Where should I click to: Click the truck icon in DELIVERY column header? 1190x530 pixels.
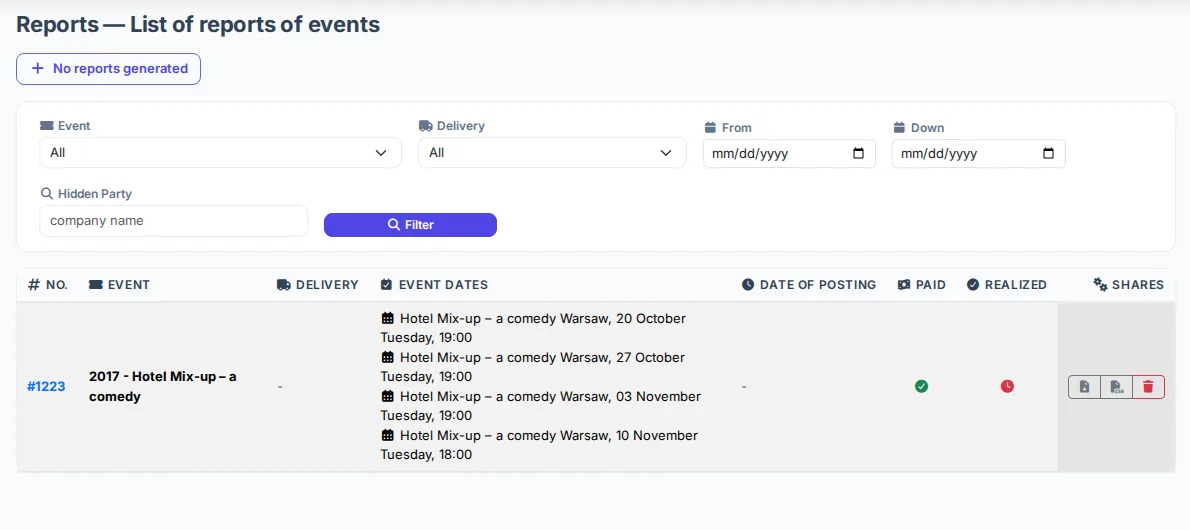click(284, 285)
